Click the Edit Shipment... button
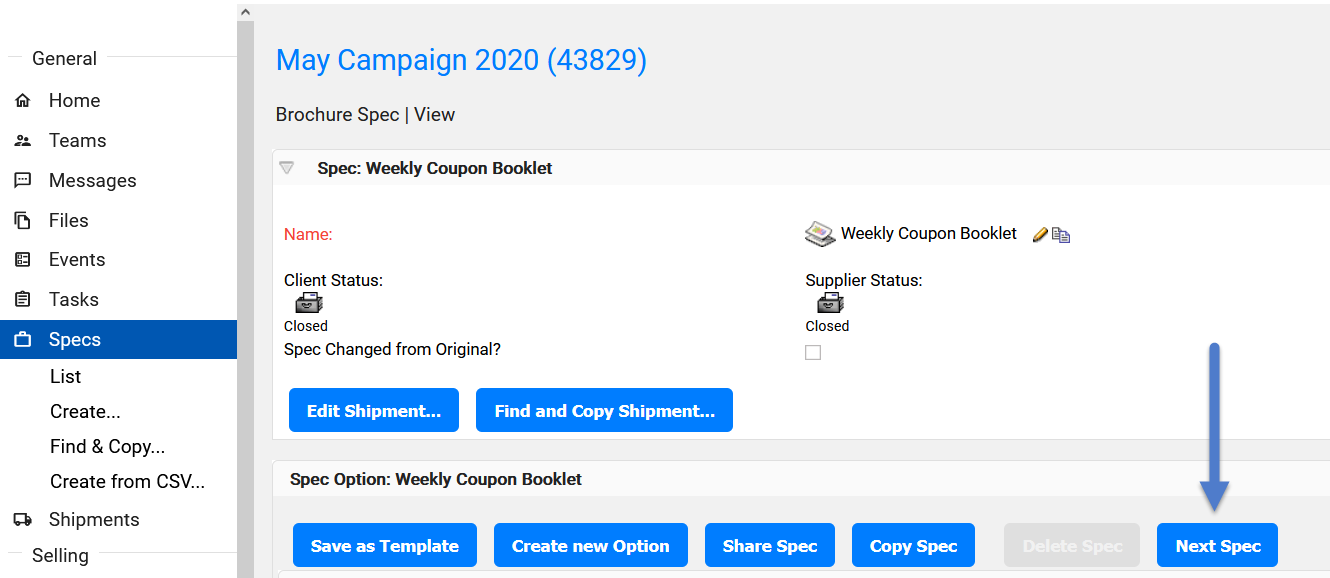The width and height of the screenshot is (1330, 578). (374, 411)
